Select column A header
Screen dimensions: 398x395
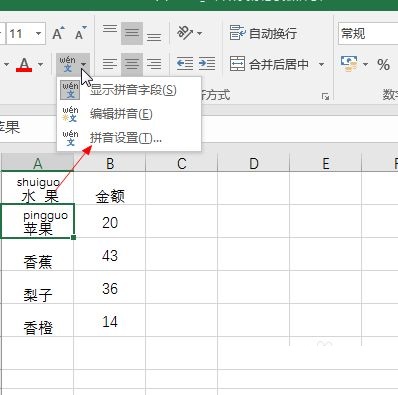tap(38, 163)
